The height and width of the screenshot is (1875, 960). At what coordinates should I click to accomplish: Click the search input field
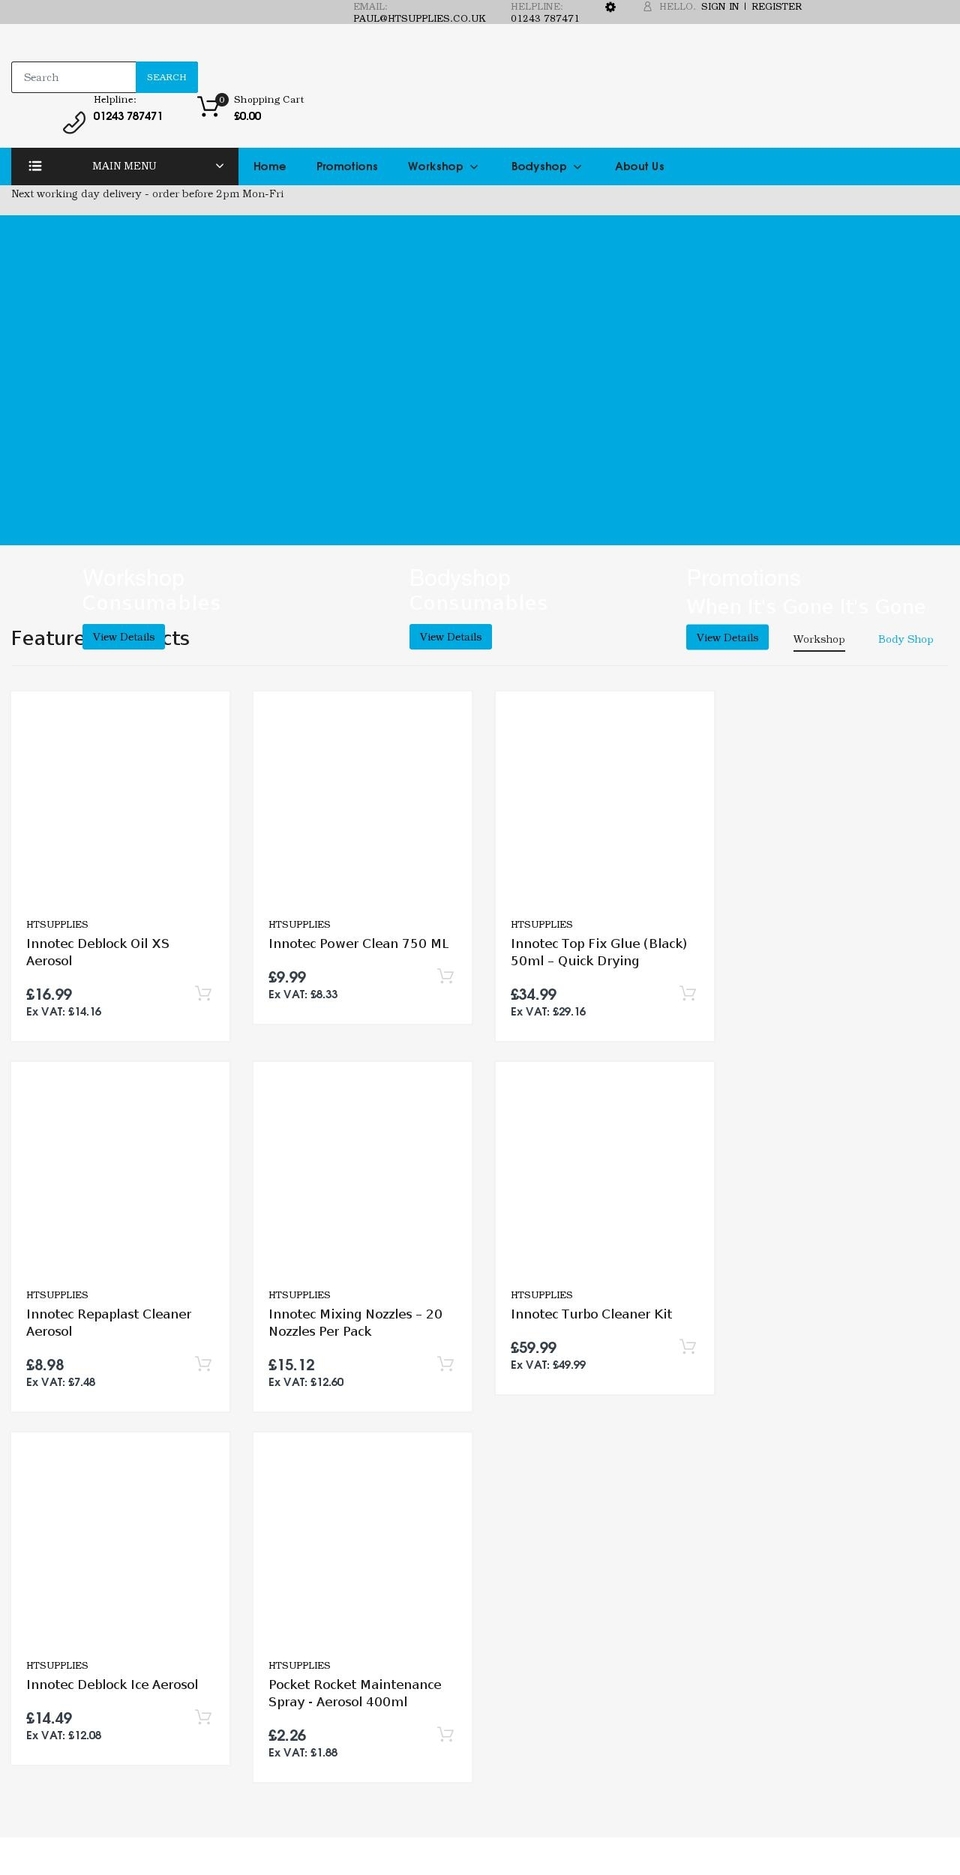tap(74, 77)
